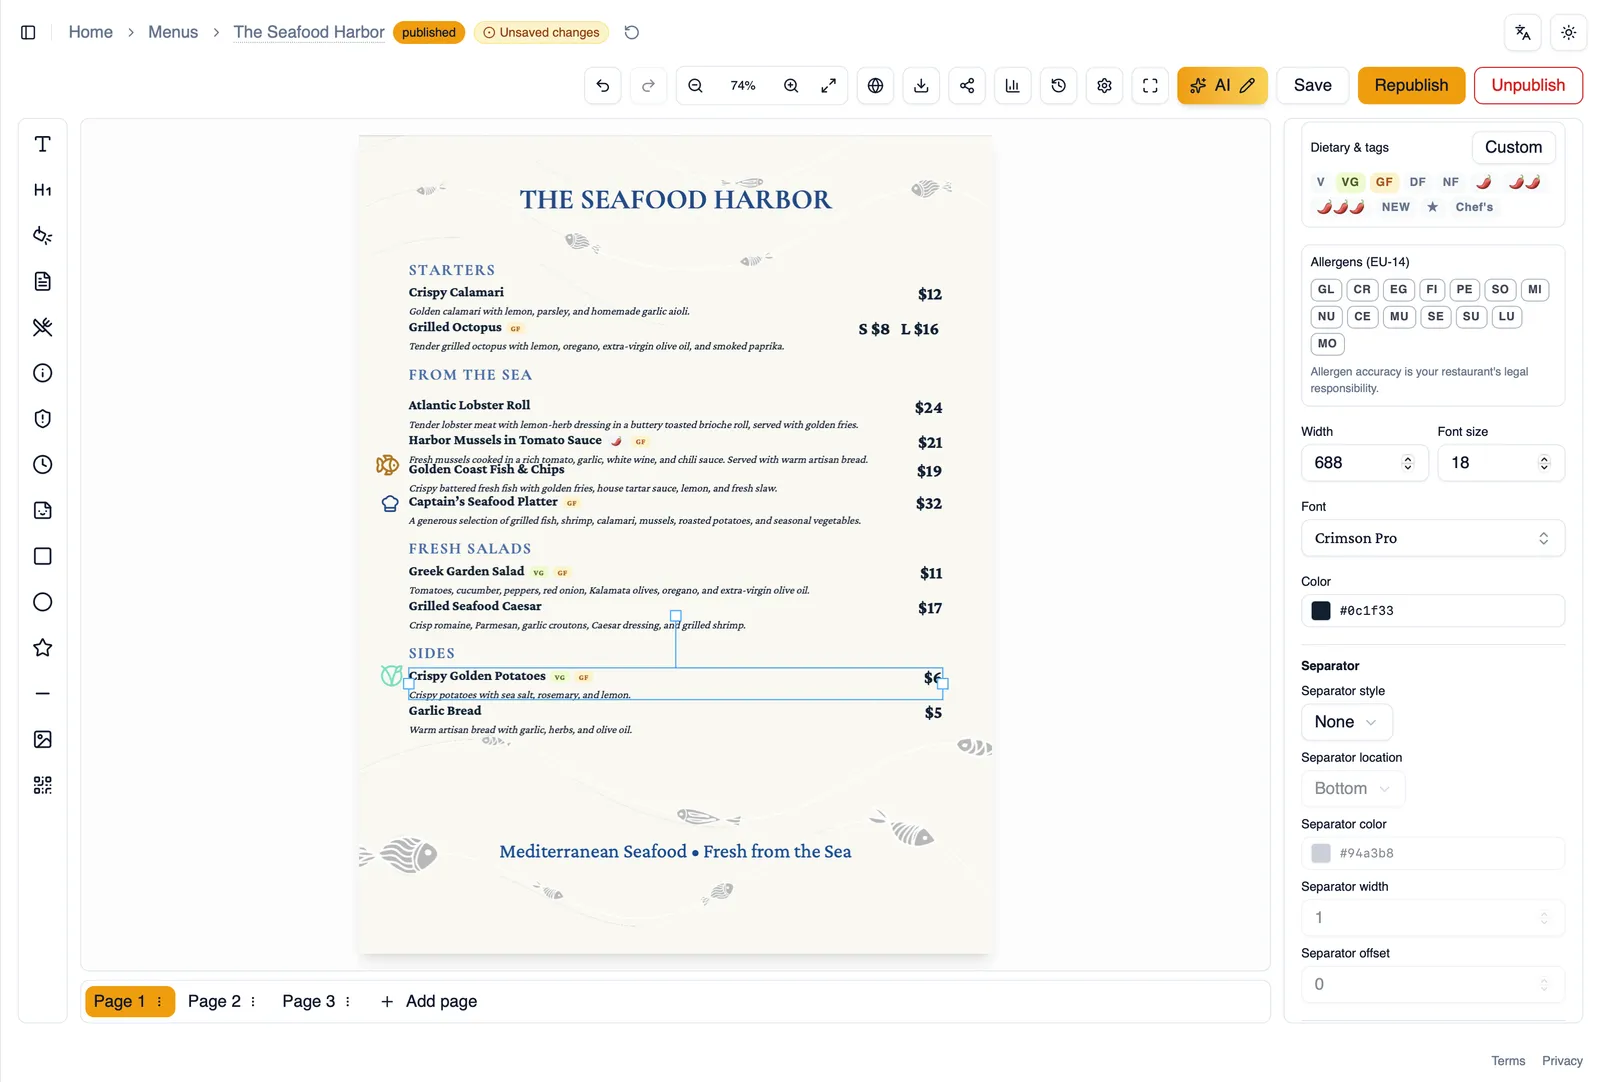Viewport: 1600px width, 1082px height.
Task: Insert a QR code element
Action: tap(42, 785)
